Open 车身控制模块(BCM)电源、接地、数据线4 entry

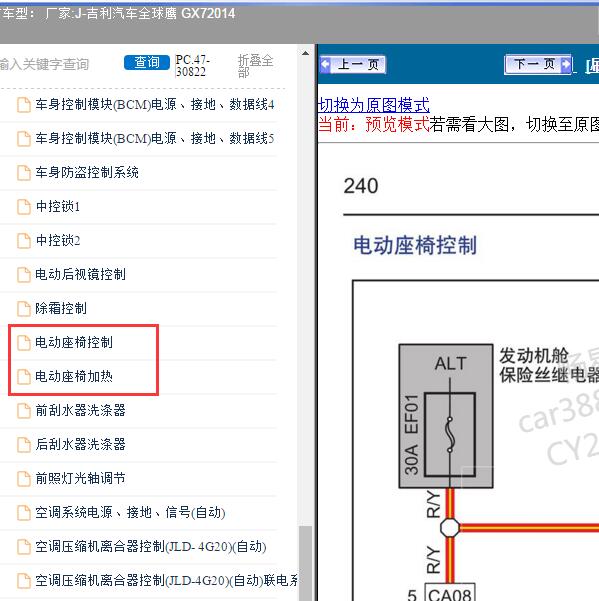(155, 104)
